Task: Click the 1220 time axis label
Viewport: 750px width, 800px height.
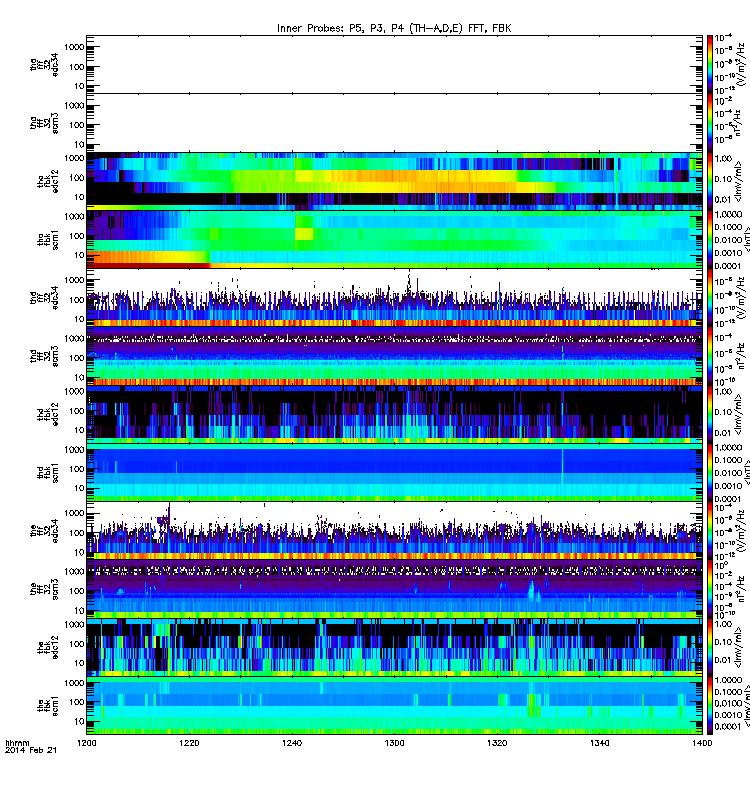Action: coord(189,743)
